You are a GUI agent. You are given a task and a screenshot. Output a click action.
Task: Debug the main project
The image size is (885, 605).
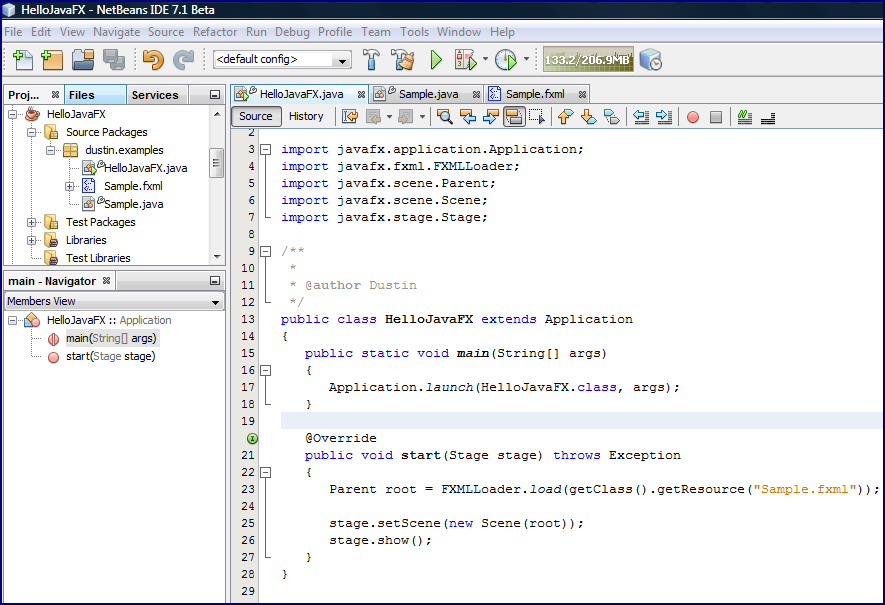click(466, 60)
